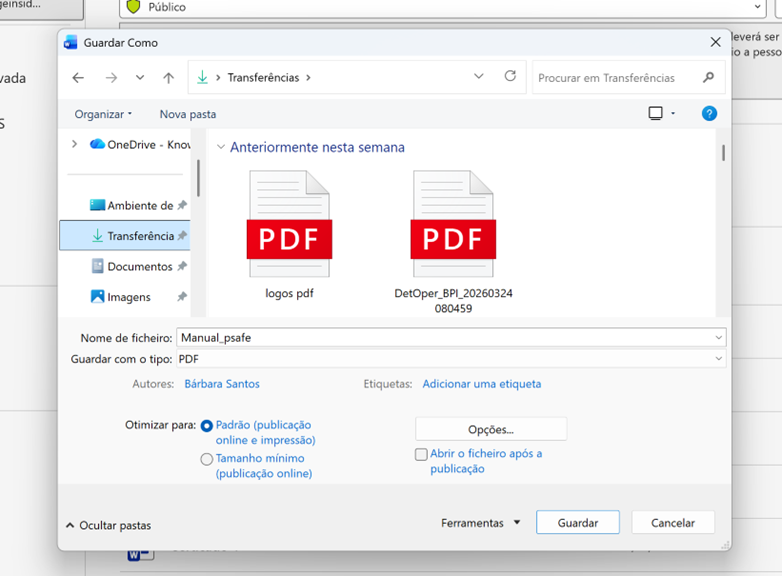Viewport: 782px width, 576px height.
Task: Enable Abrir o ficheiro após a publicação
Action: coord(421,454)
